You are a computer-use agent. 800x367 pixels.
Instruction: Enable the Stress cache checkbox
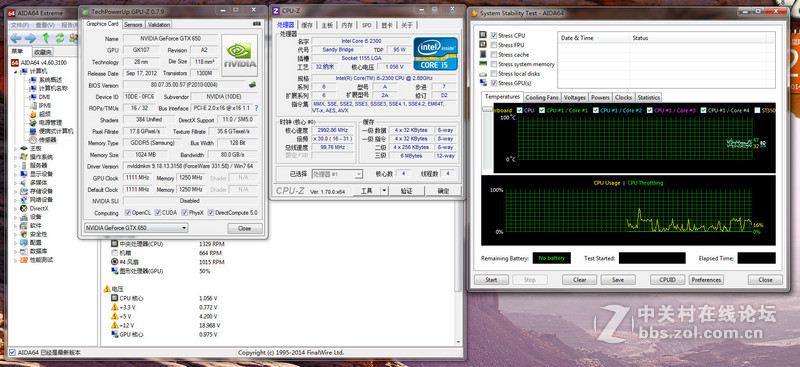coord(493,55)
